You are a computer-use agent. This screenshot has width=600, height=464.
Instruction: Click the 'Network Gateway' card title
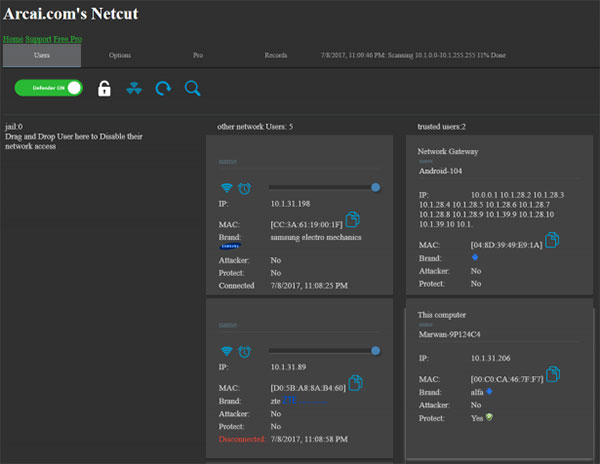pos(448,151)
